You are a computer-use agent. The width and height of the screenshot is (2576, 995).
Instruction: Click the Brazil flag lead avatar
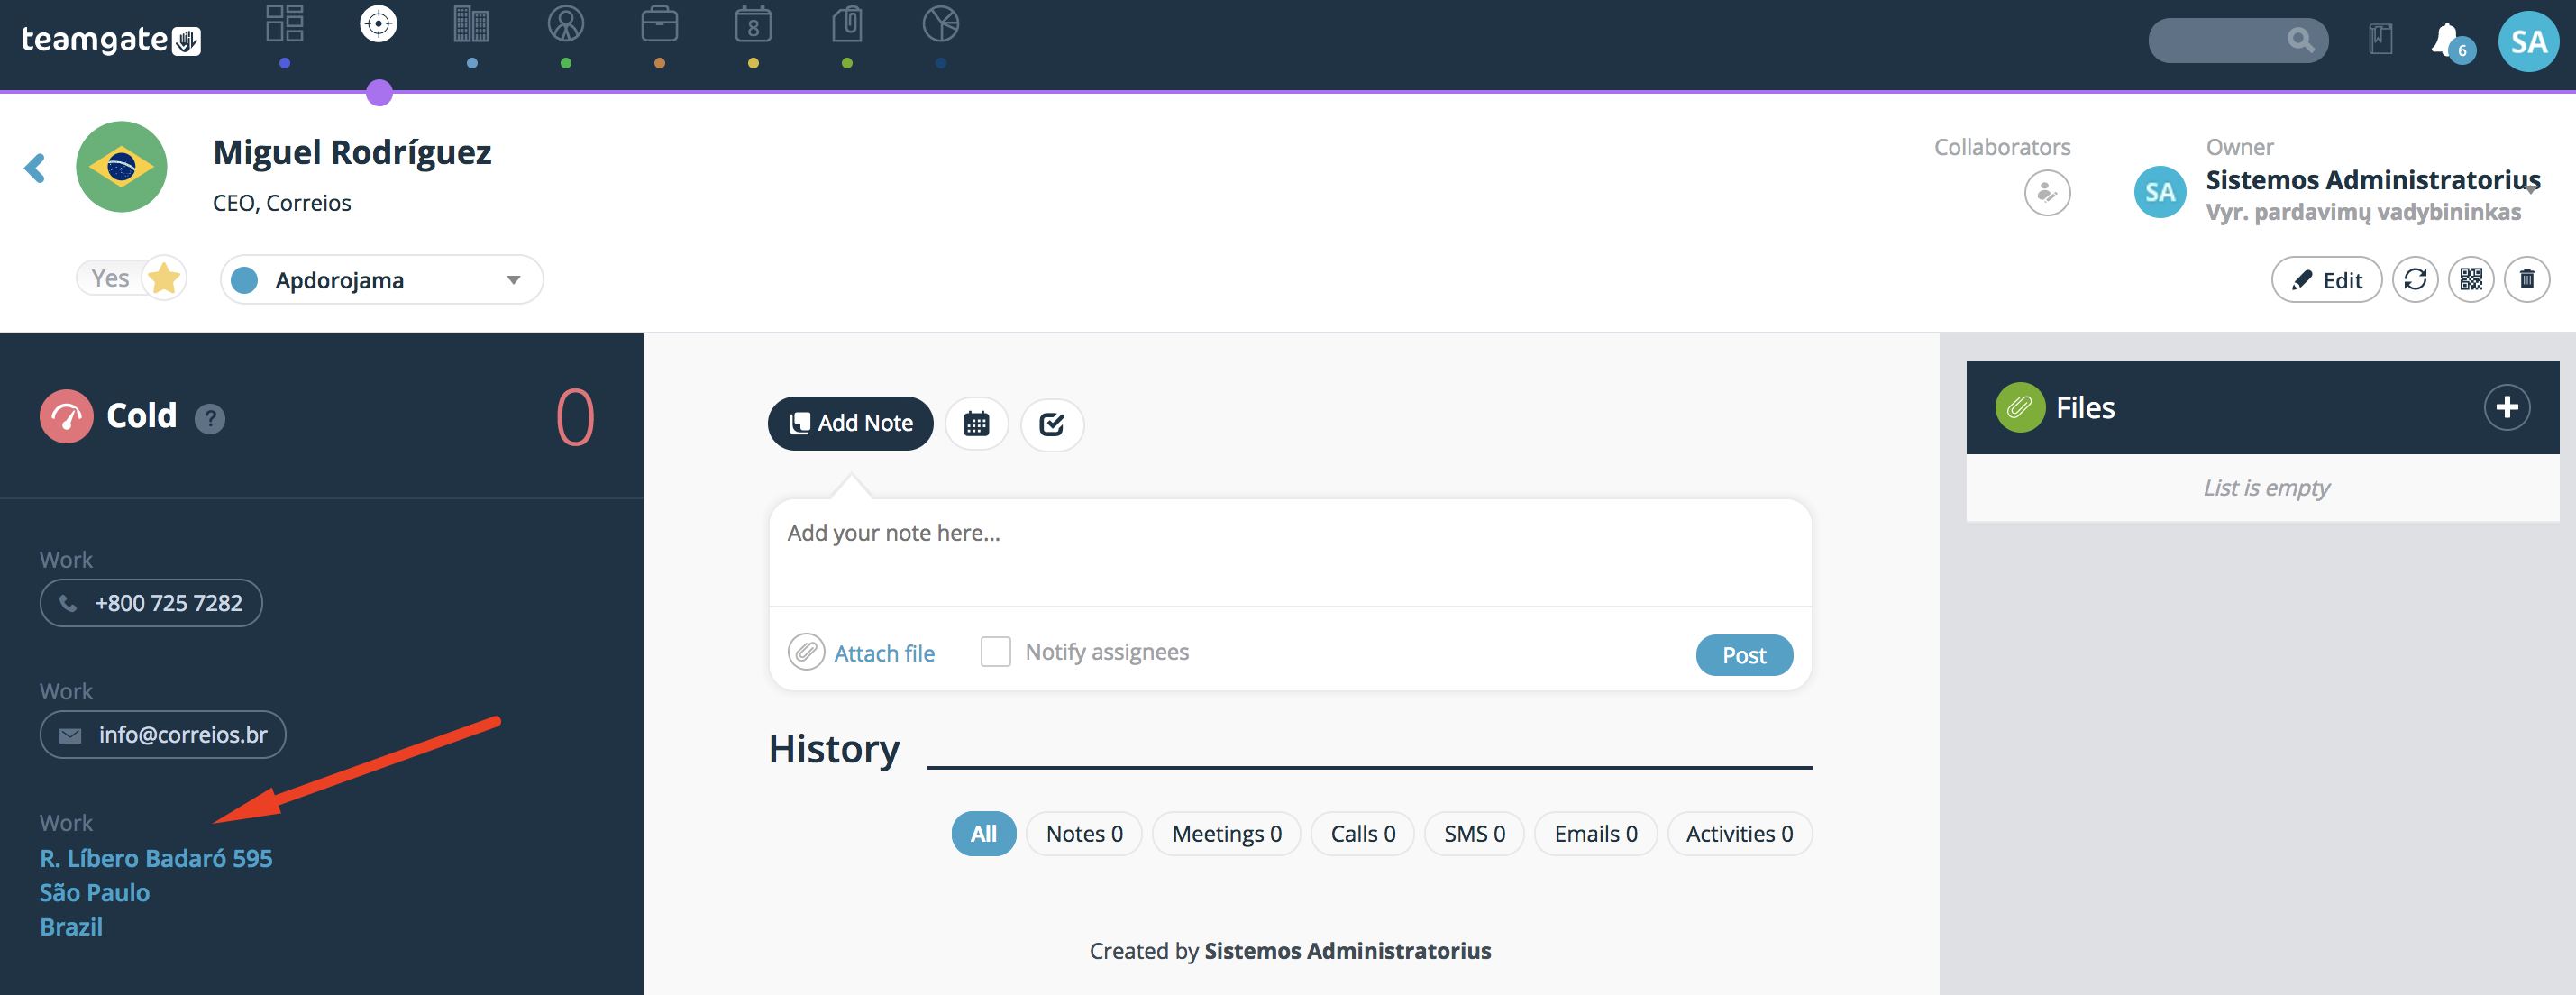pyautogui.click(x=121, y=167)
